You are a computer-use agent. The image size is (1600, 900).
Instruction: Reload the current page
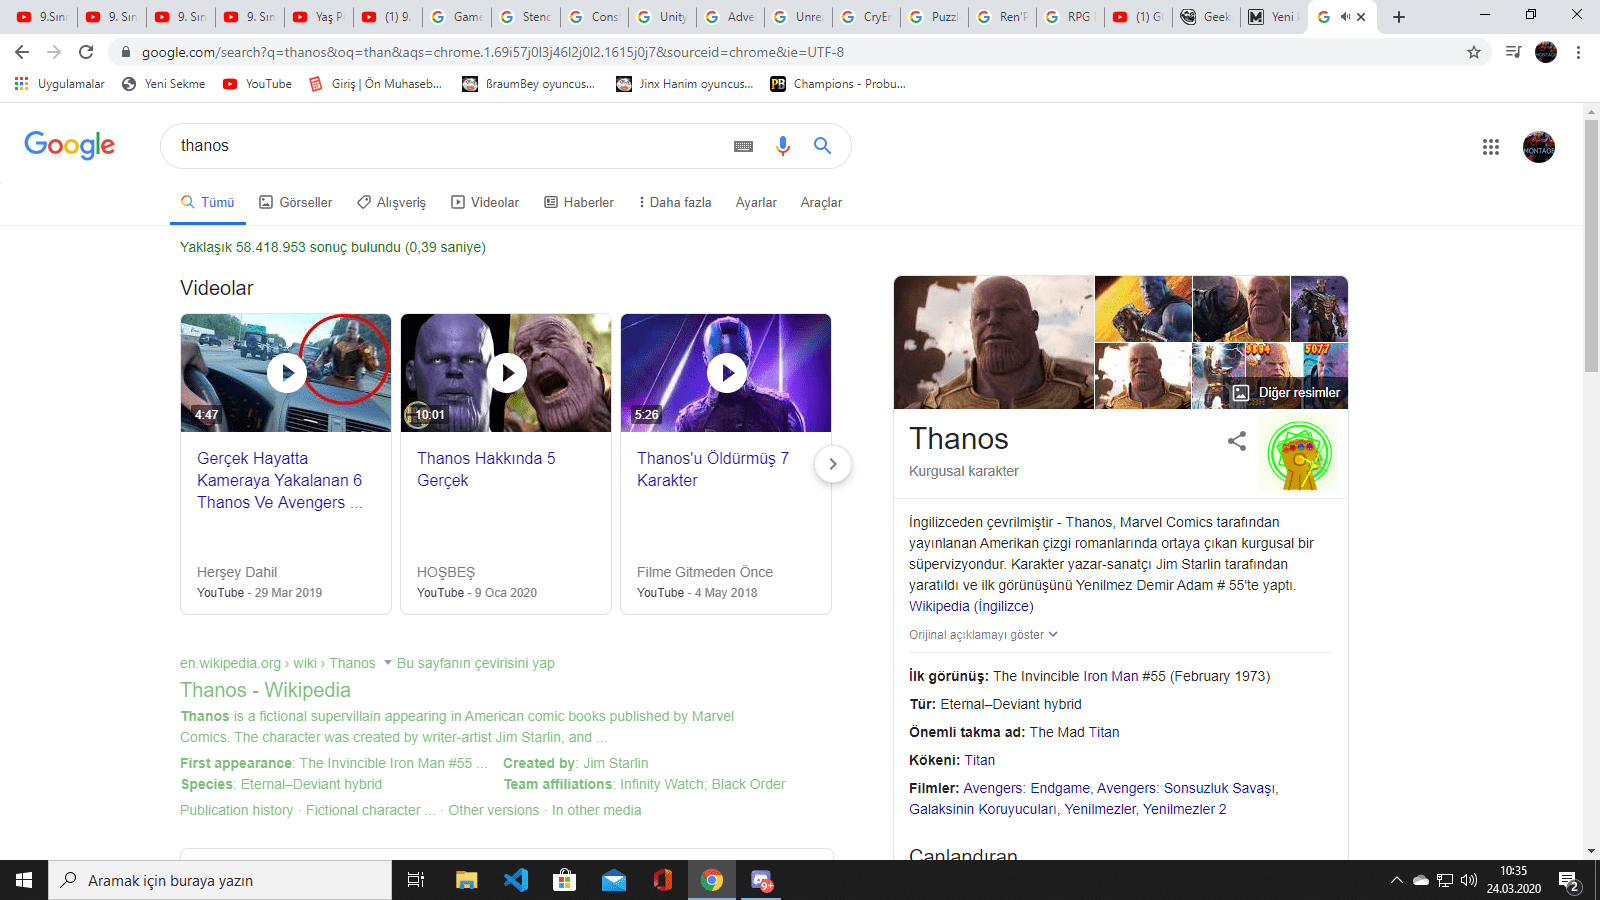86,52
